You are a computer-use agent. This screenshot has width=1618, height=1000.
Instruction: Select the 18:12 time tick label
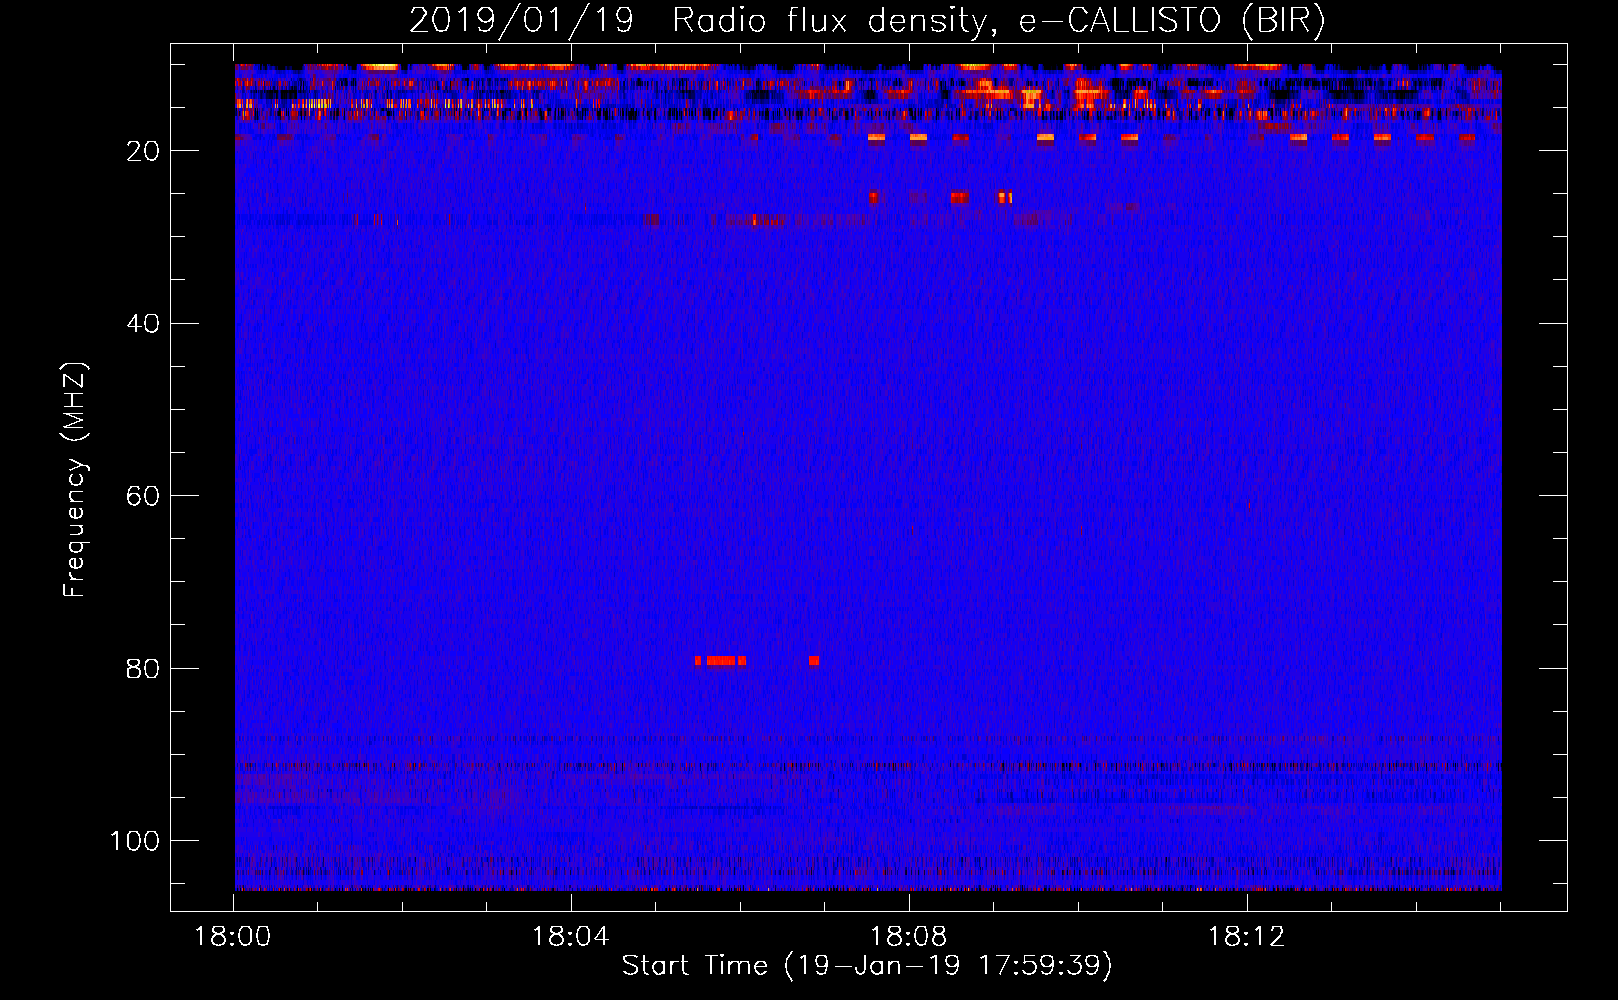[1246, 937]
